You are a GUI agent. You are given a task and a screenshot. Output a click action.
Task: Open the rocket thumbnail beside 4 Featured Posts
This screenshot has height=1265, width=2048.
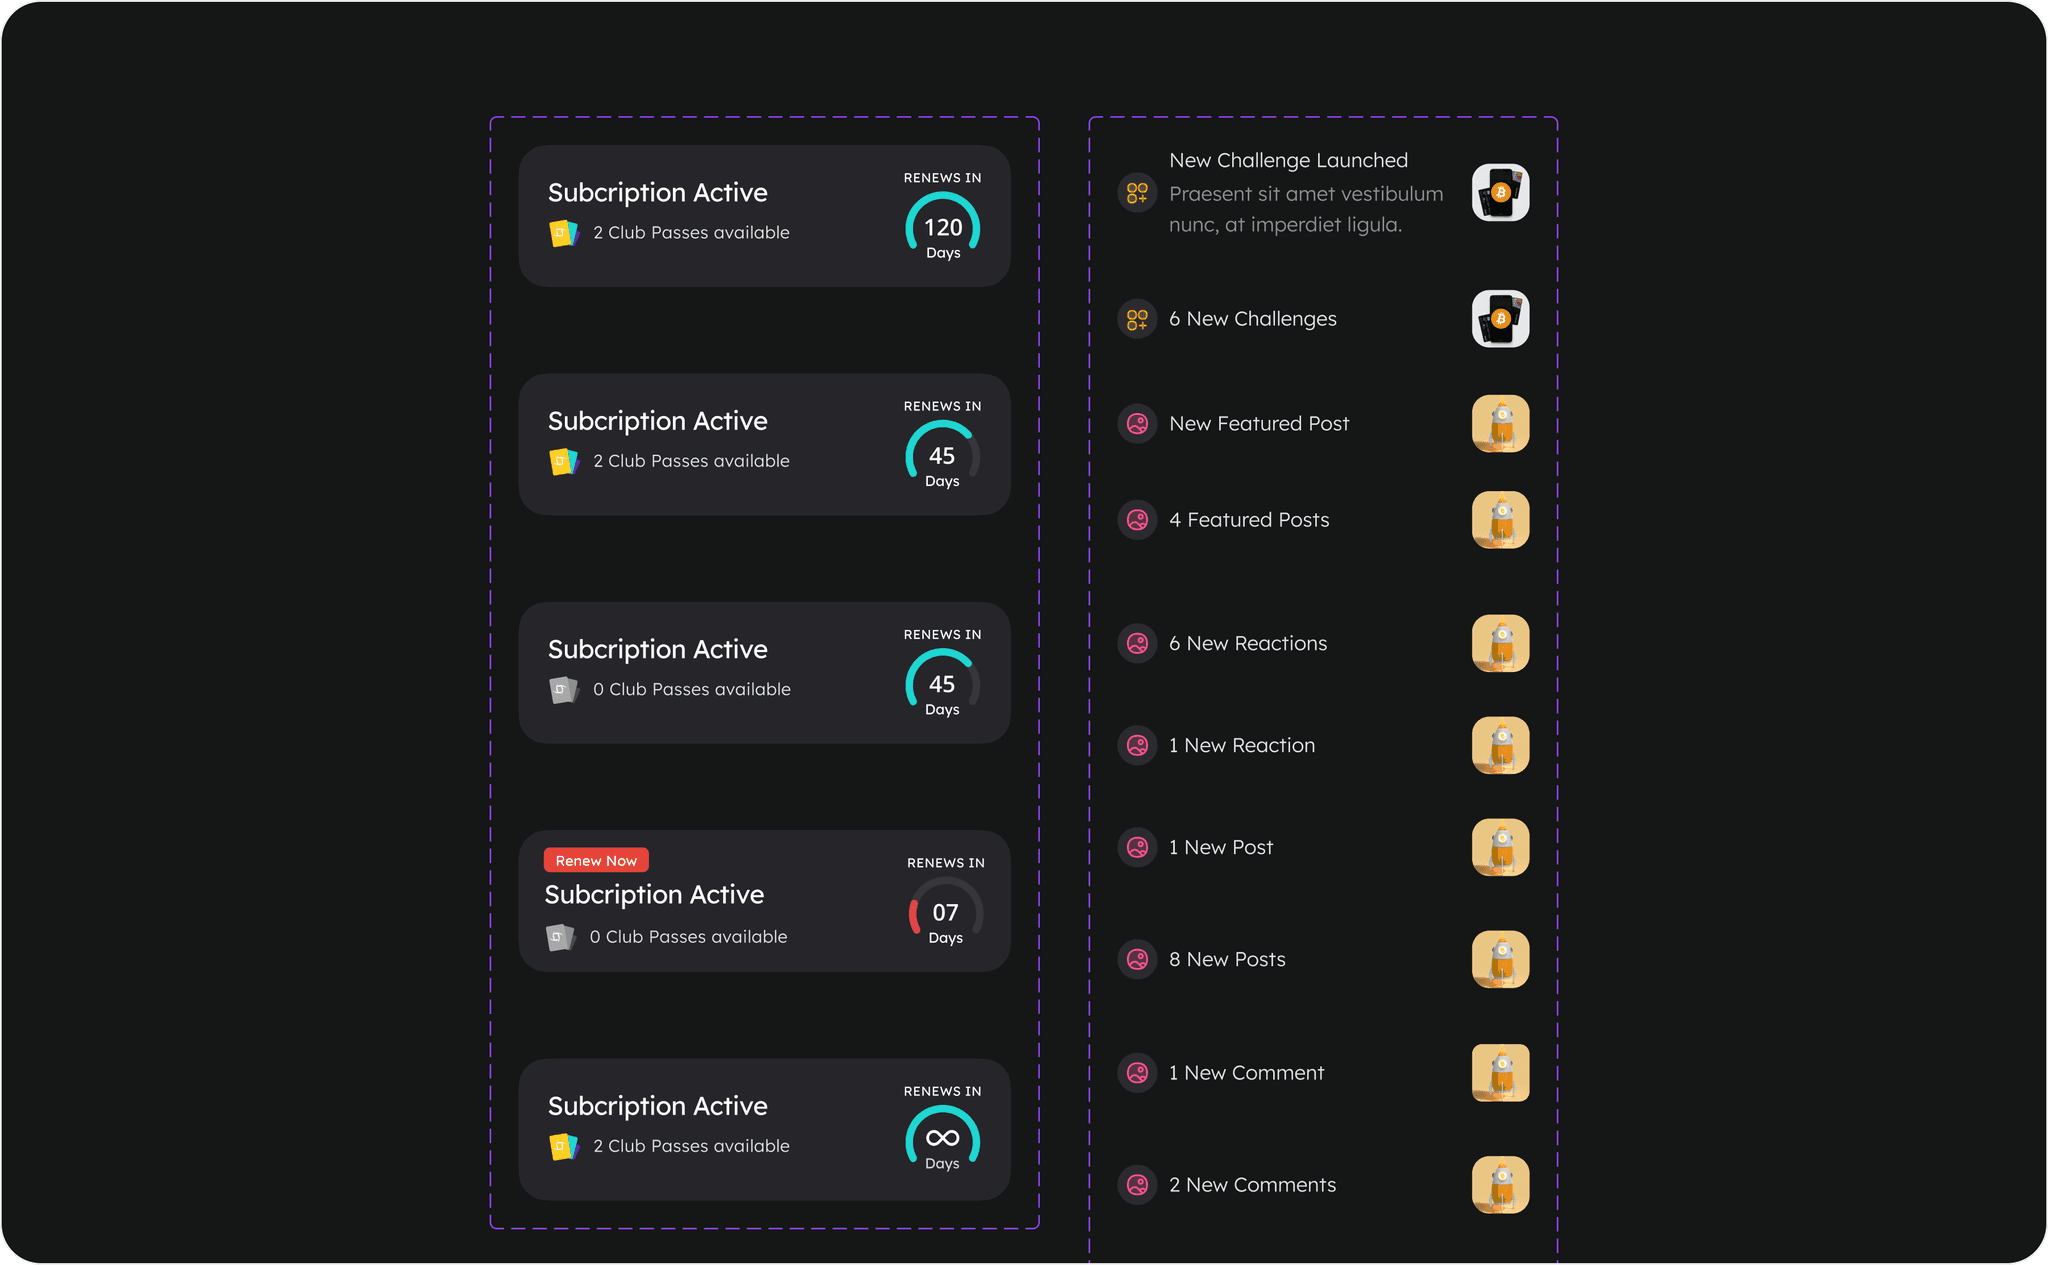pos(1500,520)
